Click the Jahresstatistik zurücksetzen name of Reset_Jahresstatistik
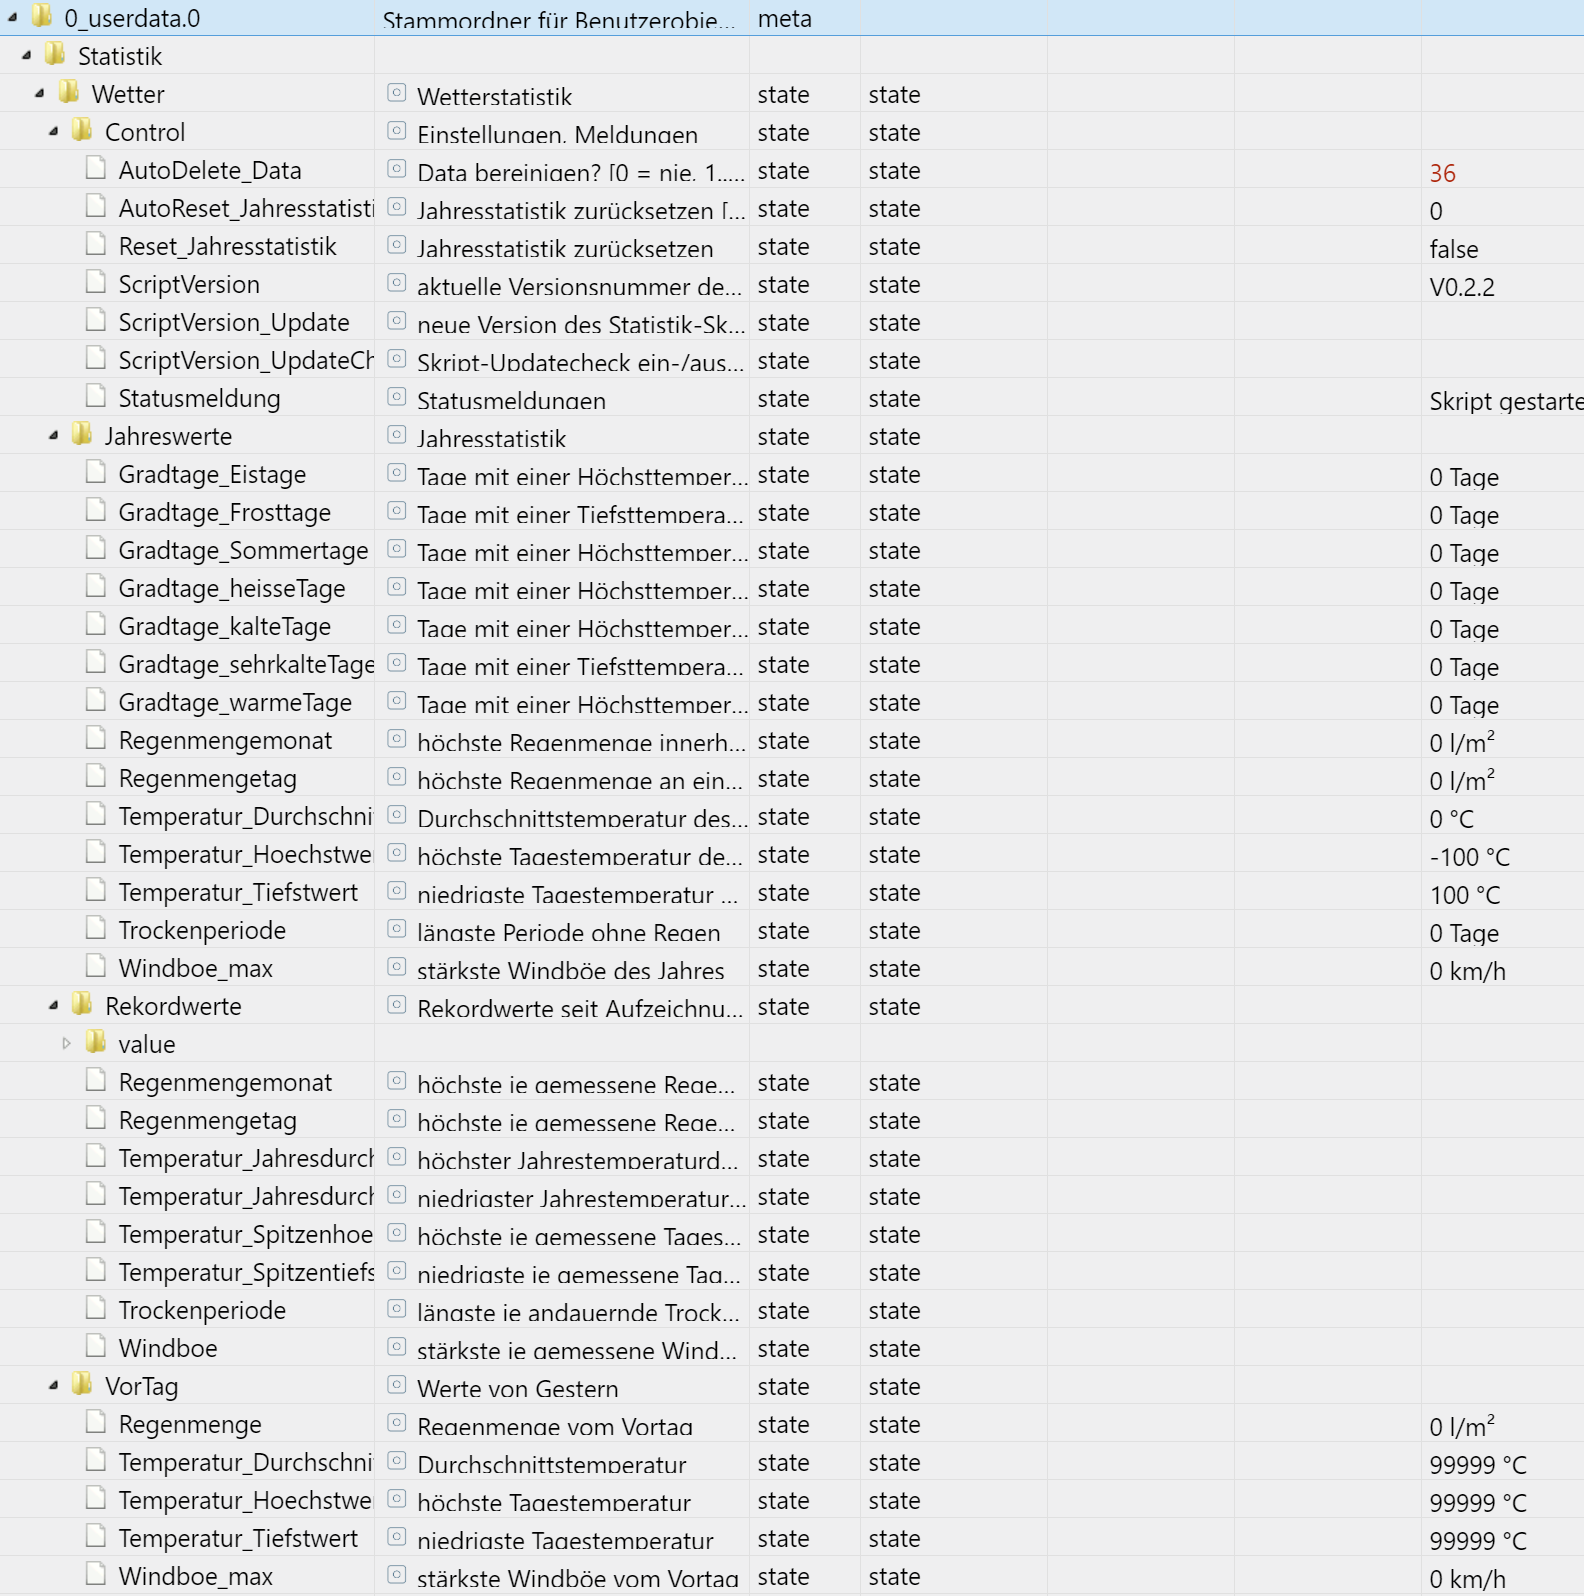This screenshot has width=1584, height=1596. (x=565, y=249)
